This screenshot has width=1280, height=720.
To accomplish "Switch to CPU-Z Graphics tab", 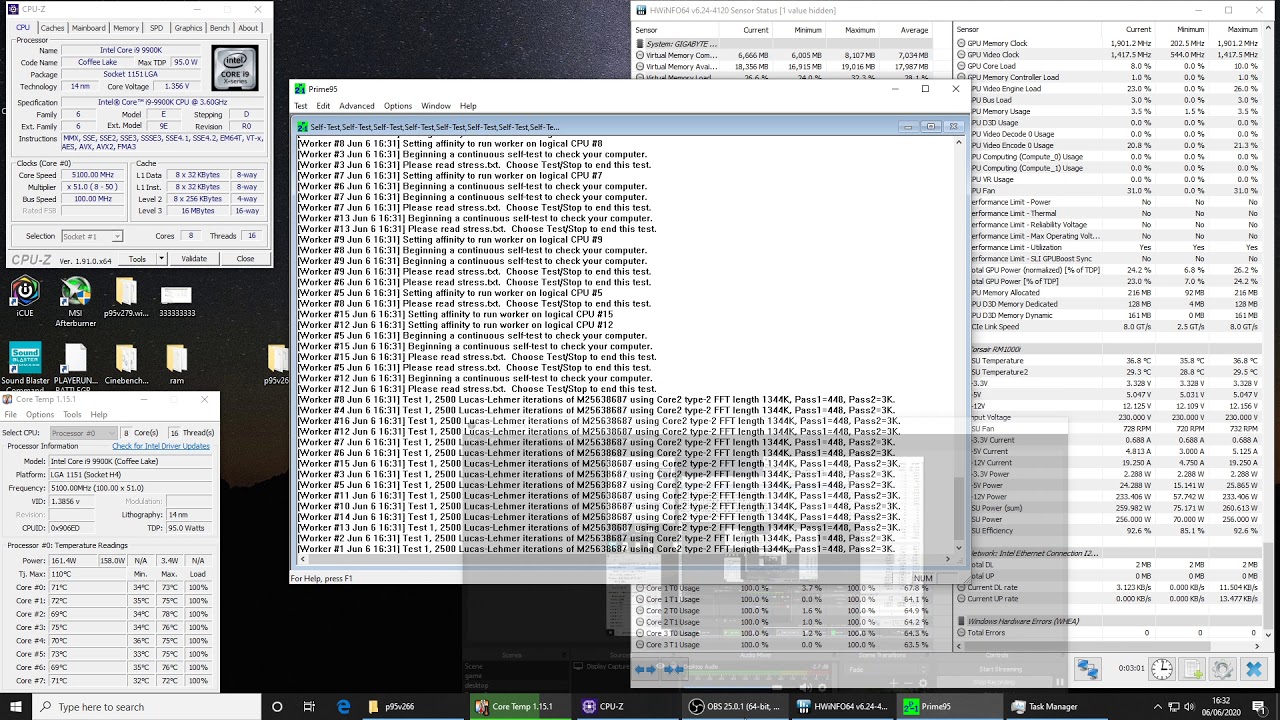I will coord(188,28).
